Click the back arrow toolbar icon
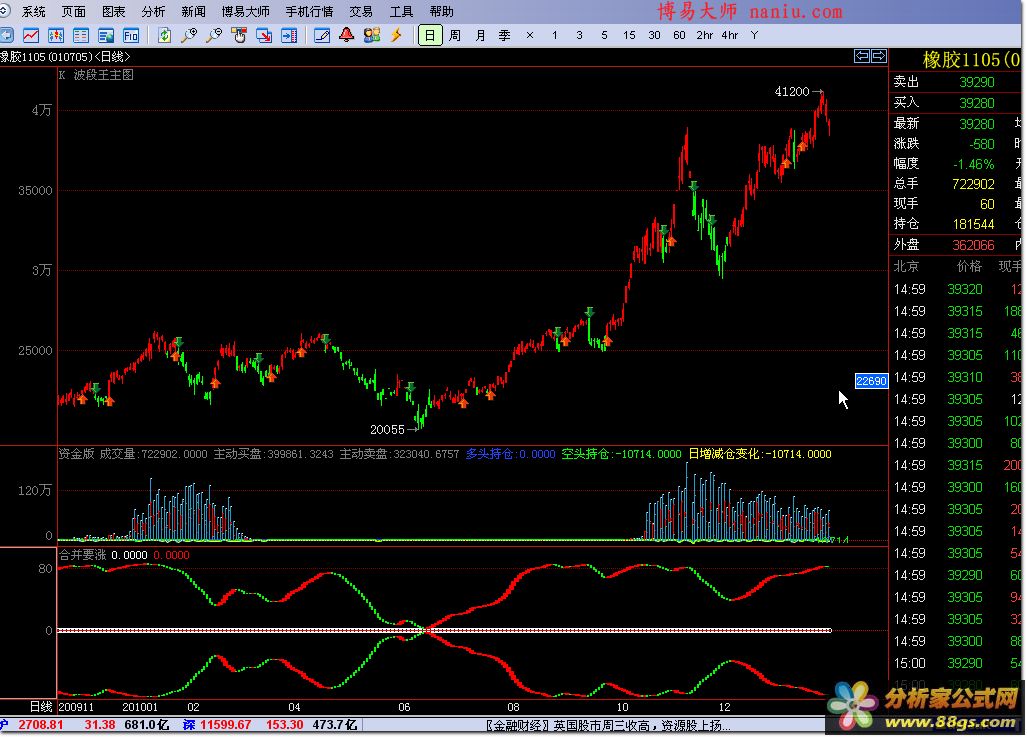This screenshot has height=737, width=1027. [6, 35]
